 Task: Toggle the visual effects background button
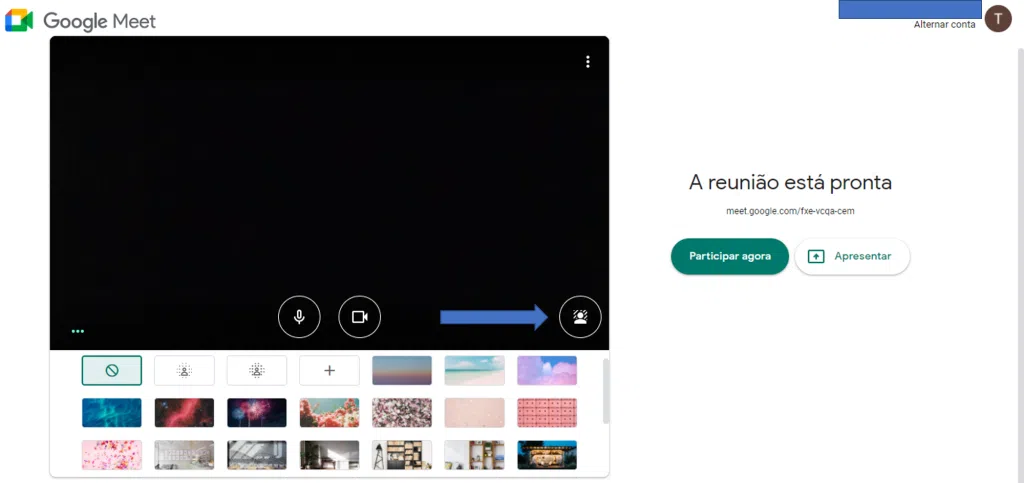[580, 317]
